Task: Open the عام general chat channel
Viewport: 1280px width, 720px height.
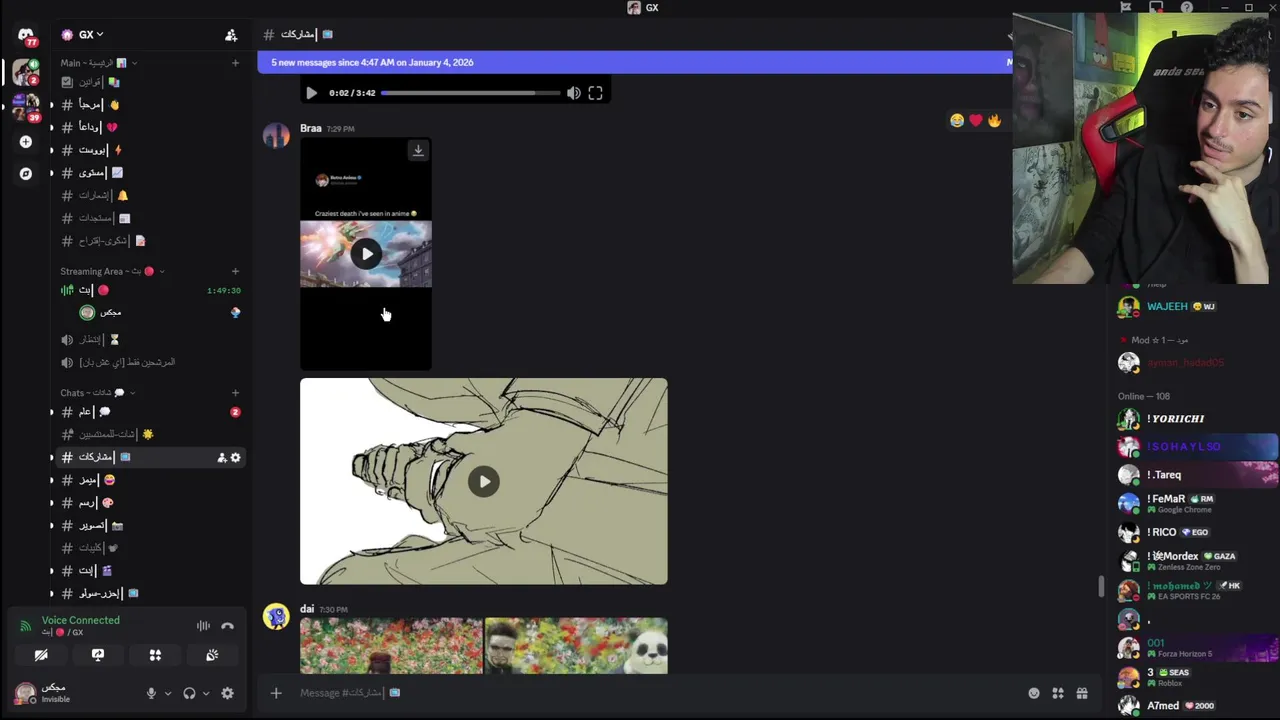Action: tap(150, 412)
